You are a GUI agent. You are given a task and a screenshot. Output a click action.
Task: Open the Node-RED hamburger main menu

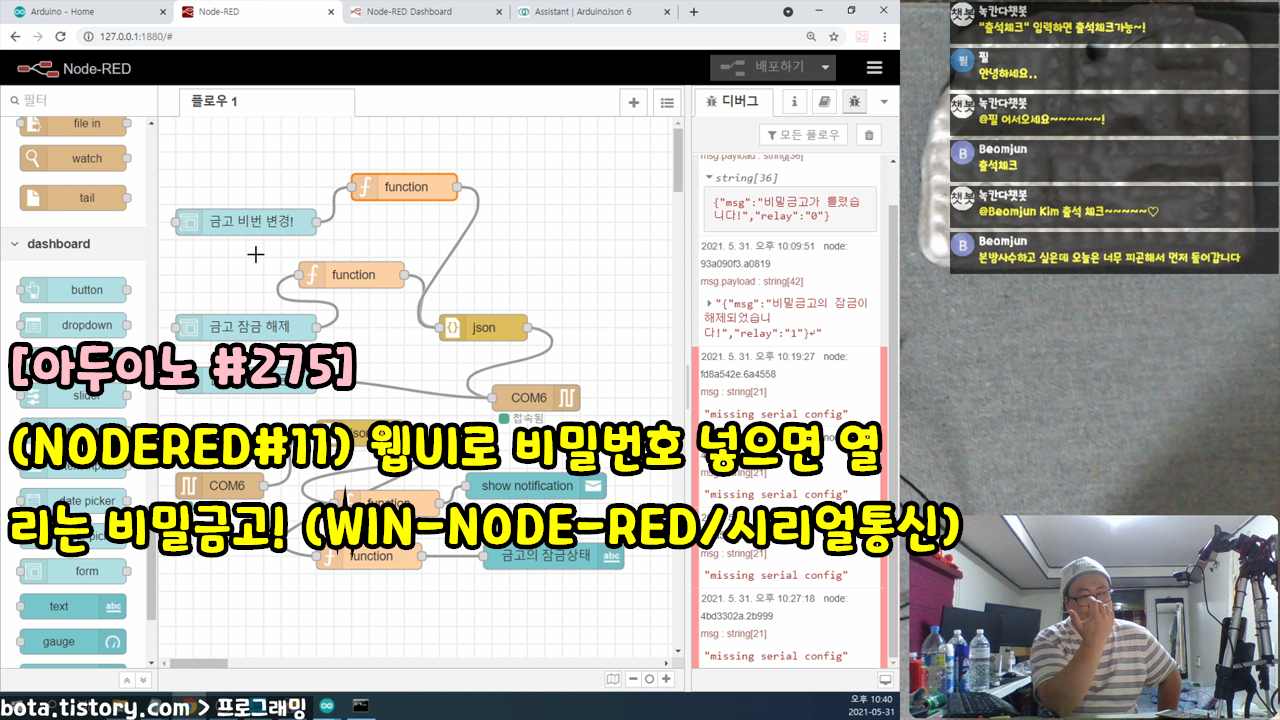click(x=874, y=68)
